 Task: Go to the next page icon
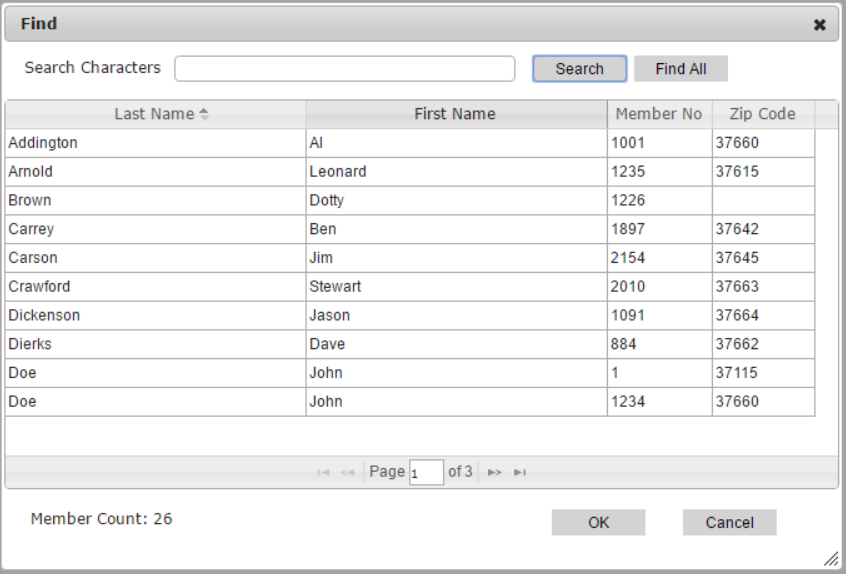[x=494, y=473]
